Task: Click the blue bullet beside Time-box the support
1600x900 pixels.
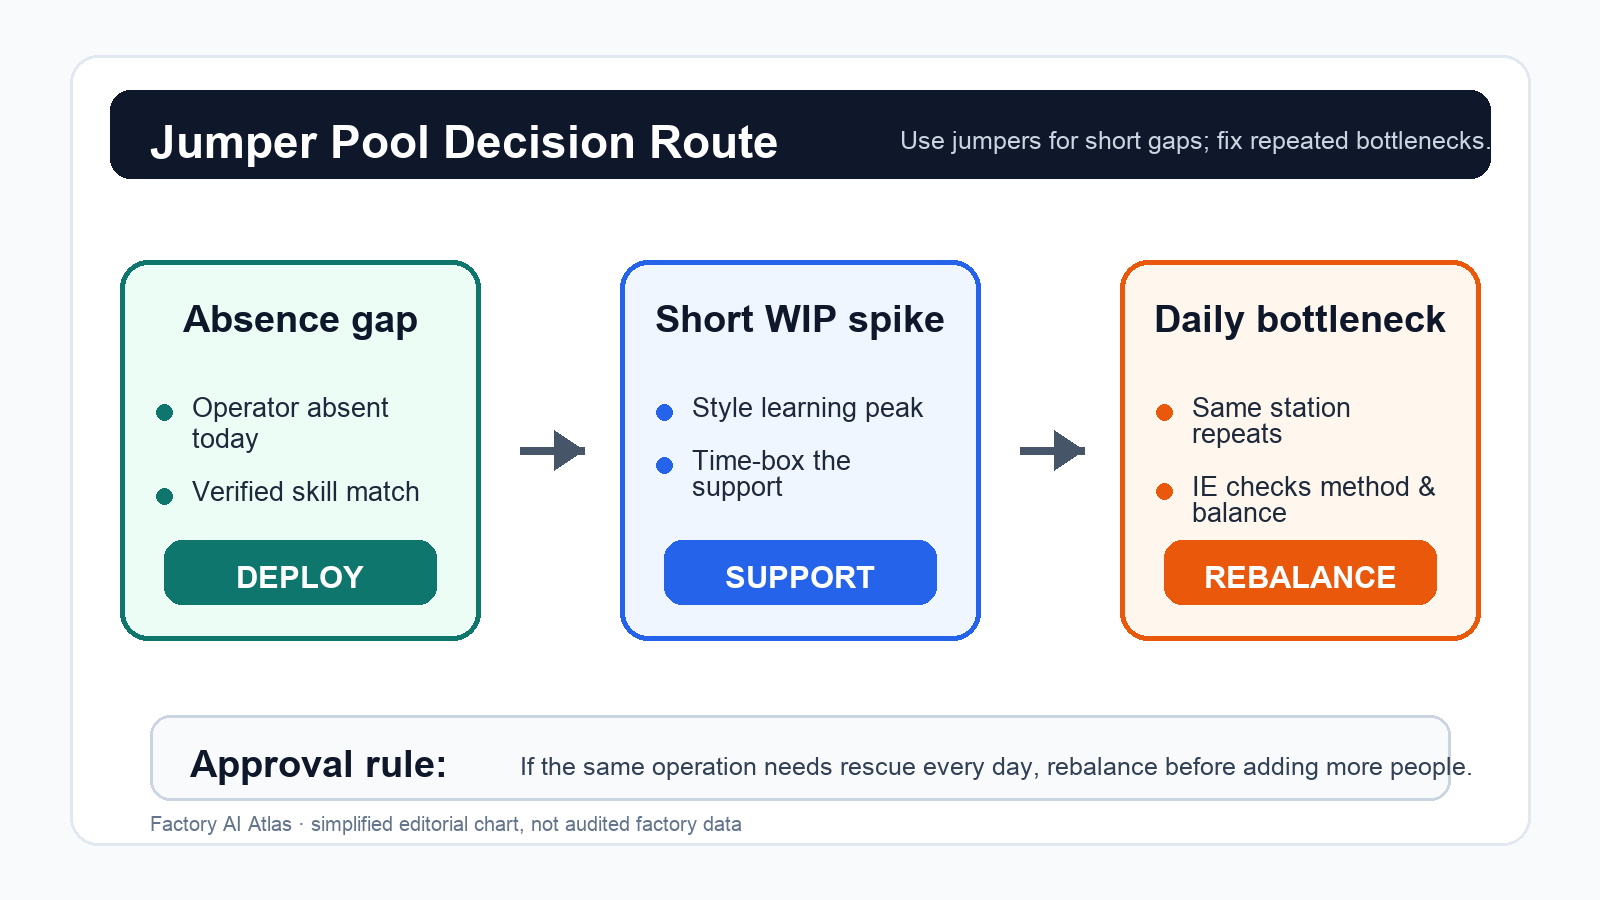Action: click(665, 465)
